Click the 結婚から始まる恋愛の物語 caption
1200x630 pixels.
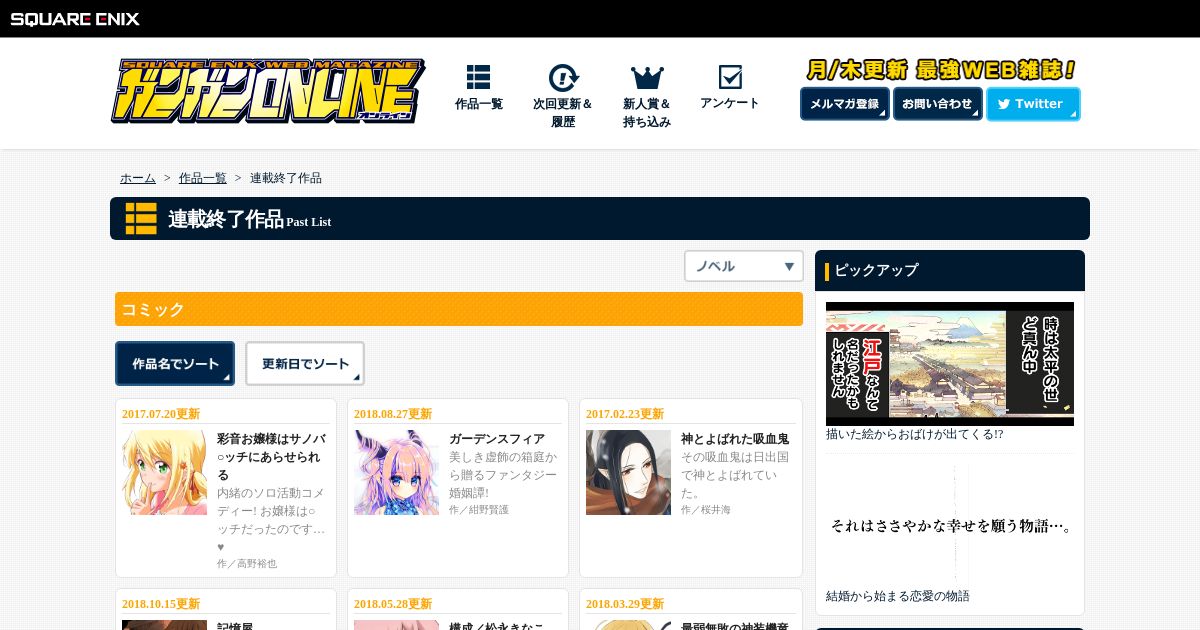[898, 596]
